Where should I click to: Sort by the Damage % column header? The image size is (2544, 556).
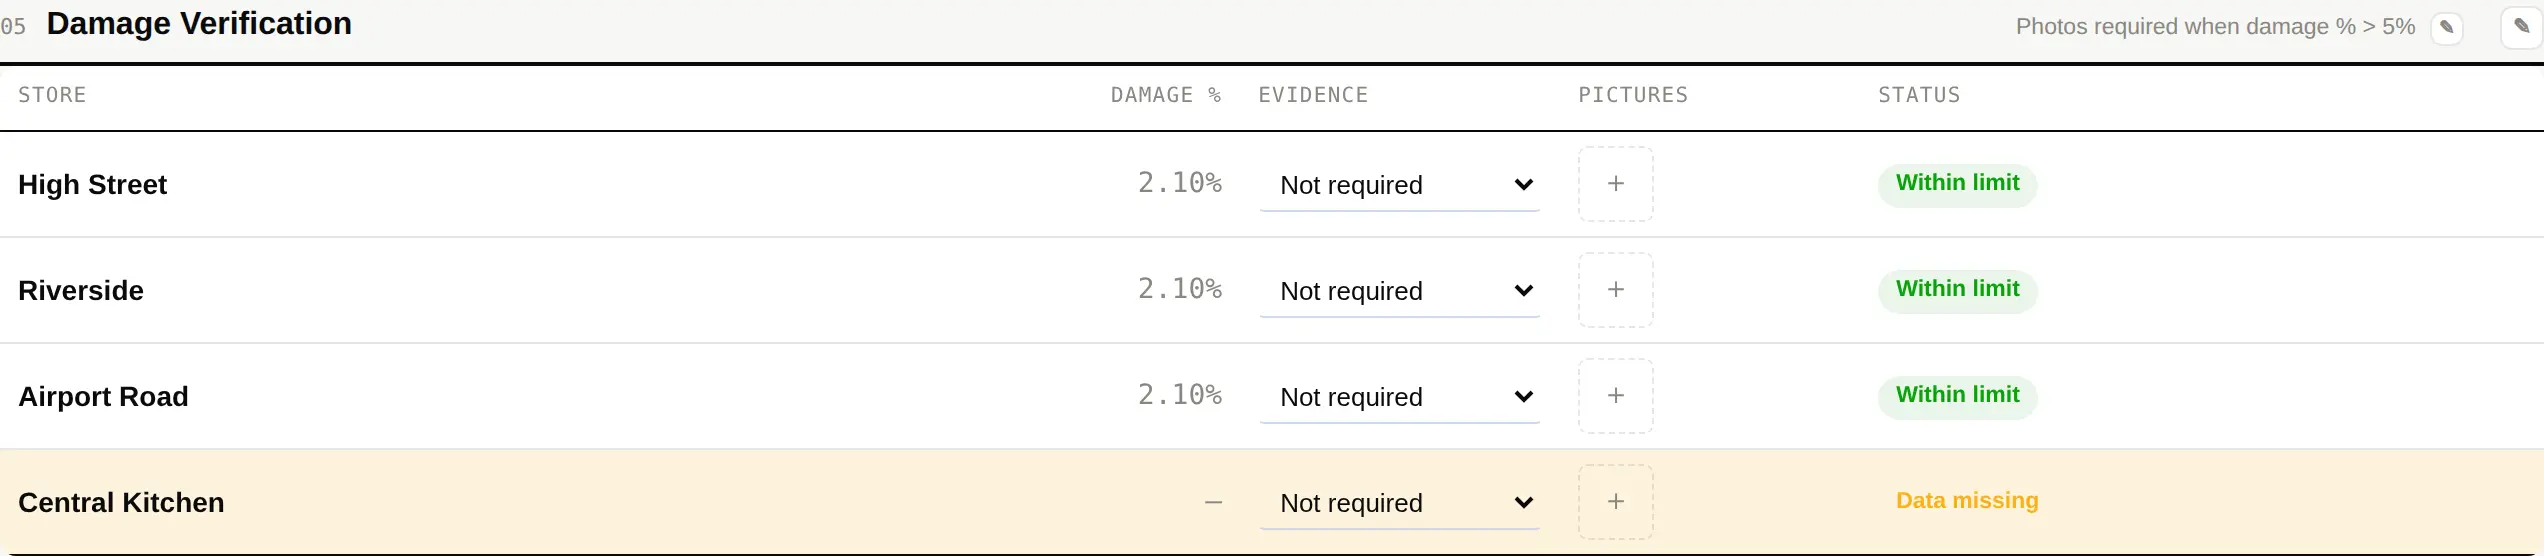[1166, 95]
